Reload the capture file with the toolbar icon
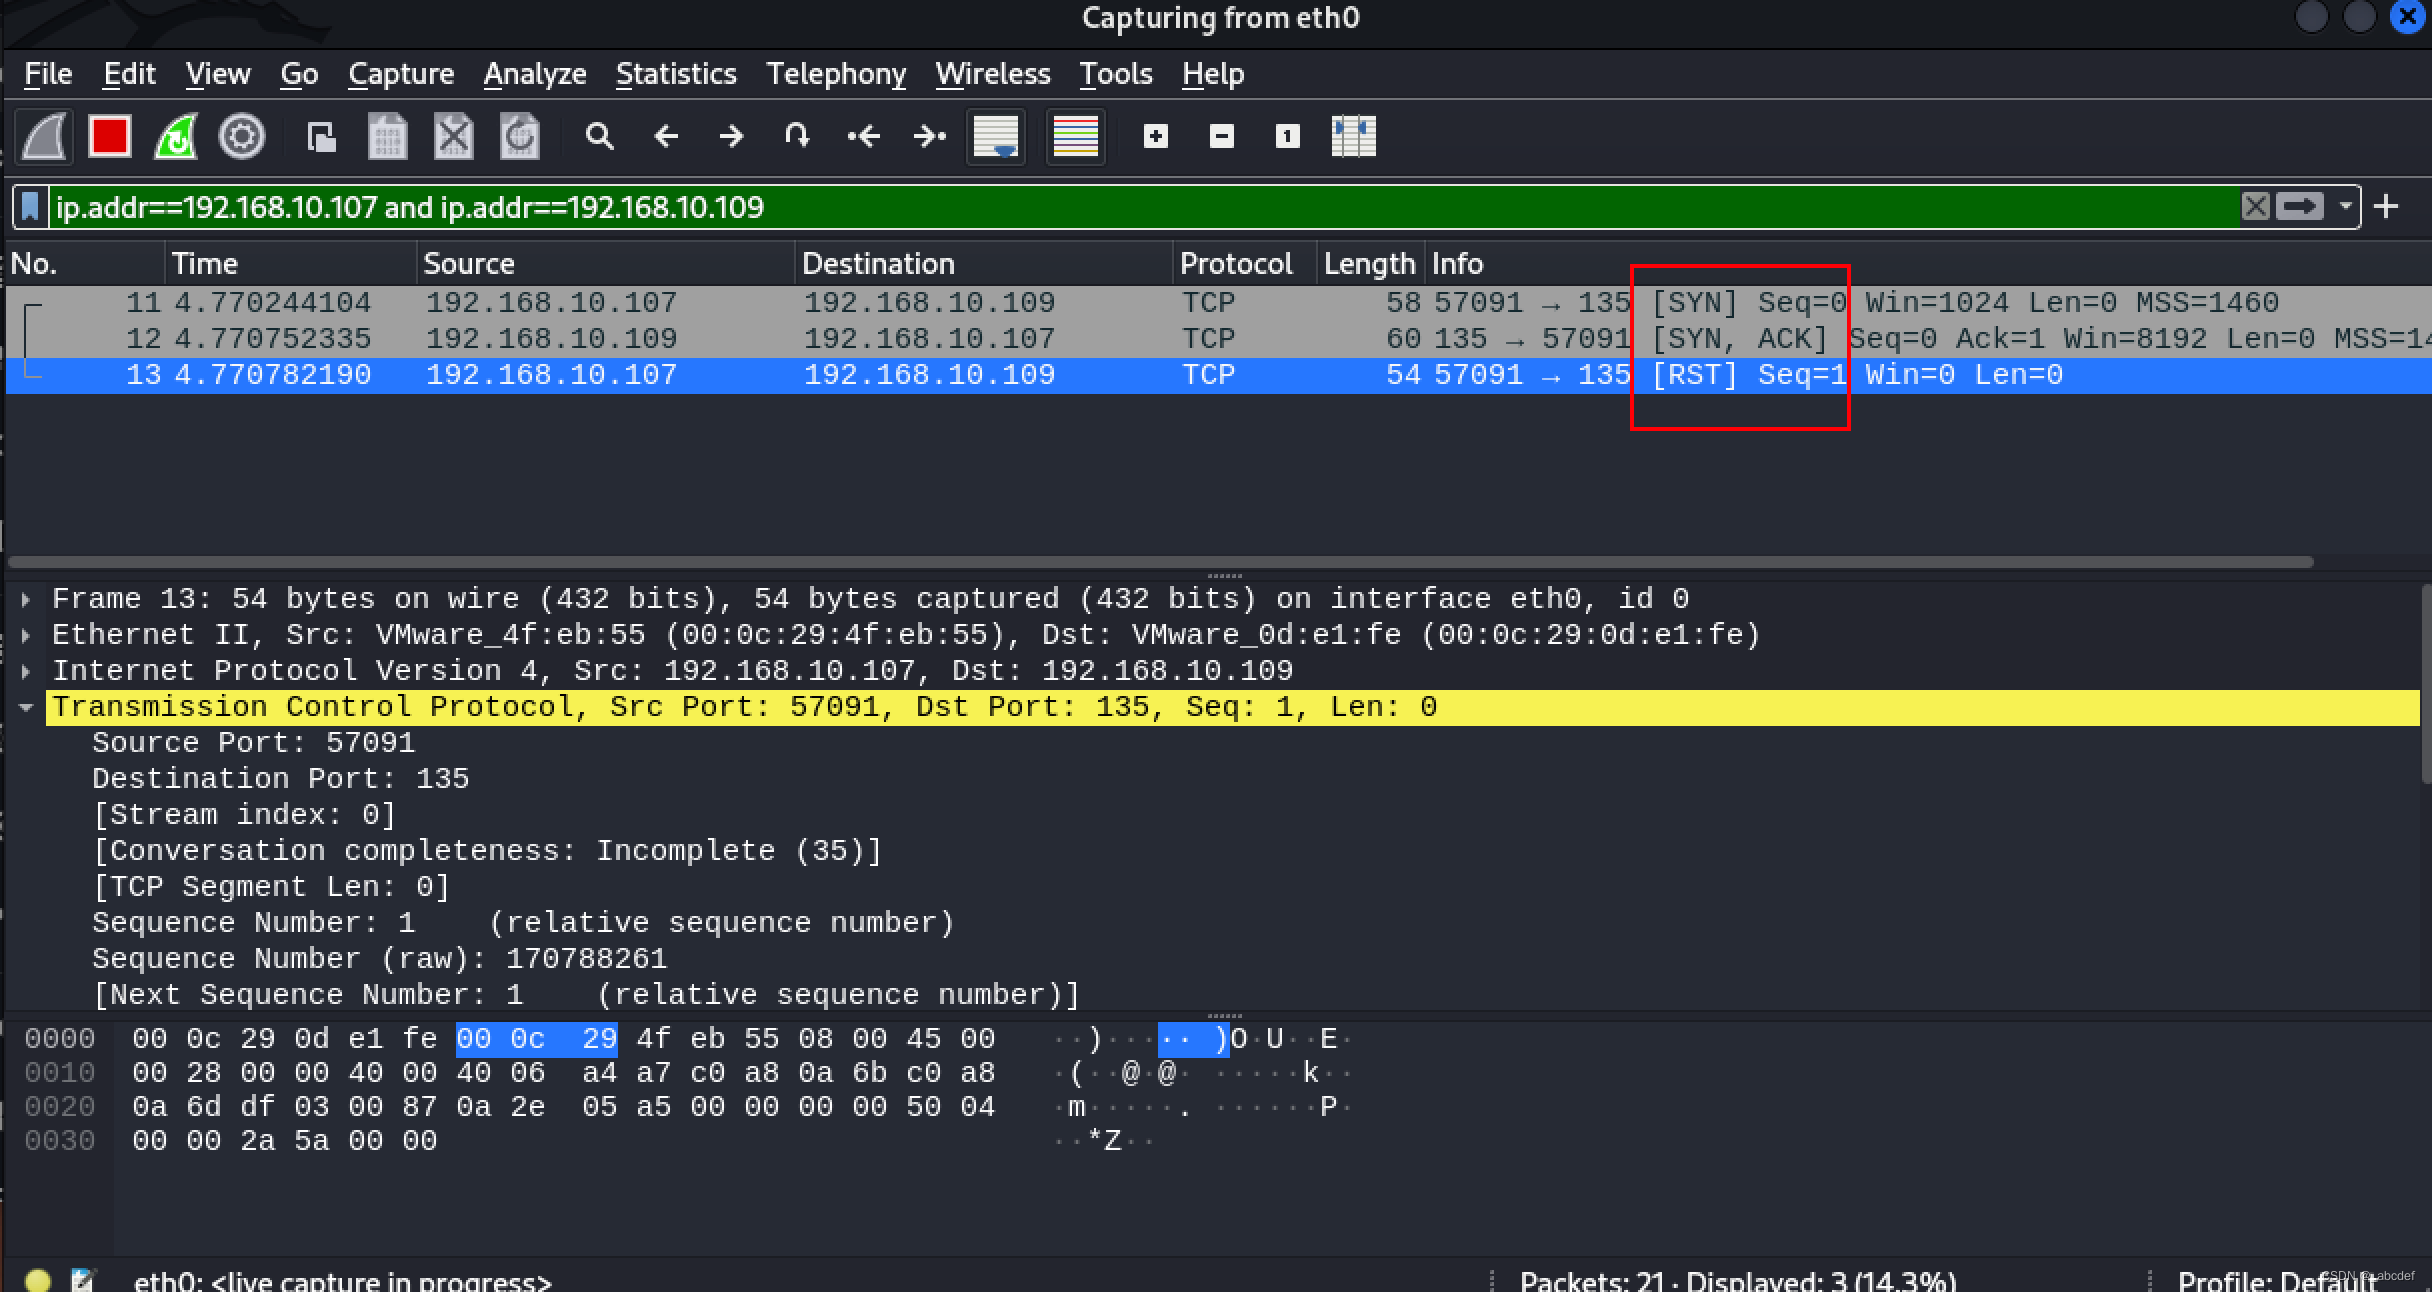This screenshot has width=2432, height=1292. [x=519, y=136]
